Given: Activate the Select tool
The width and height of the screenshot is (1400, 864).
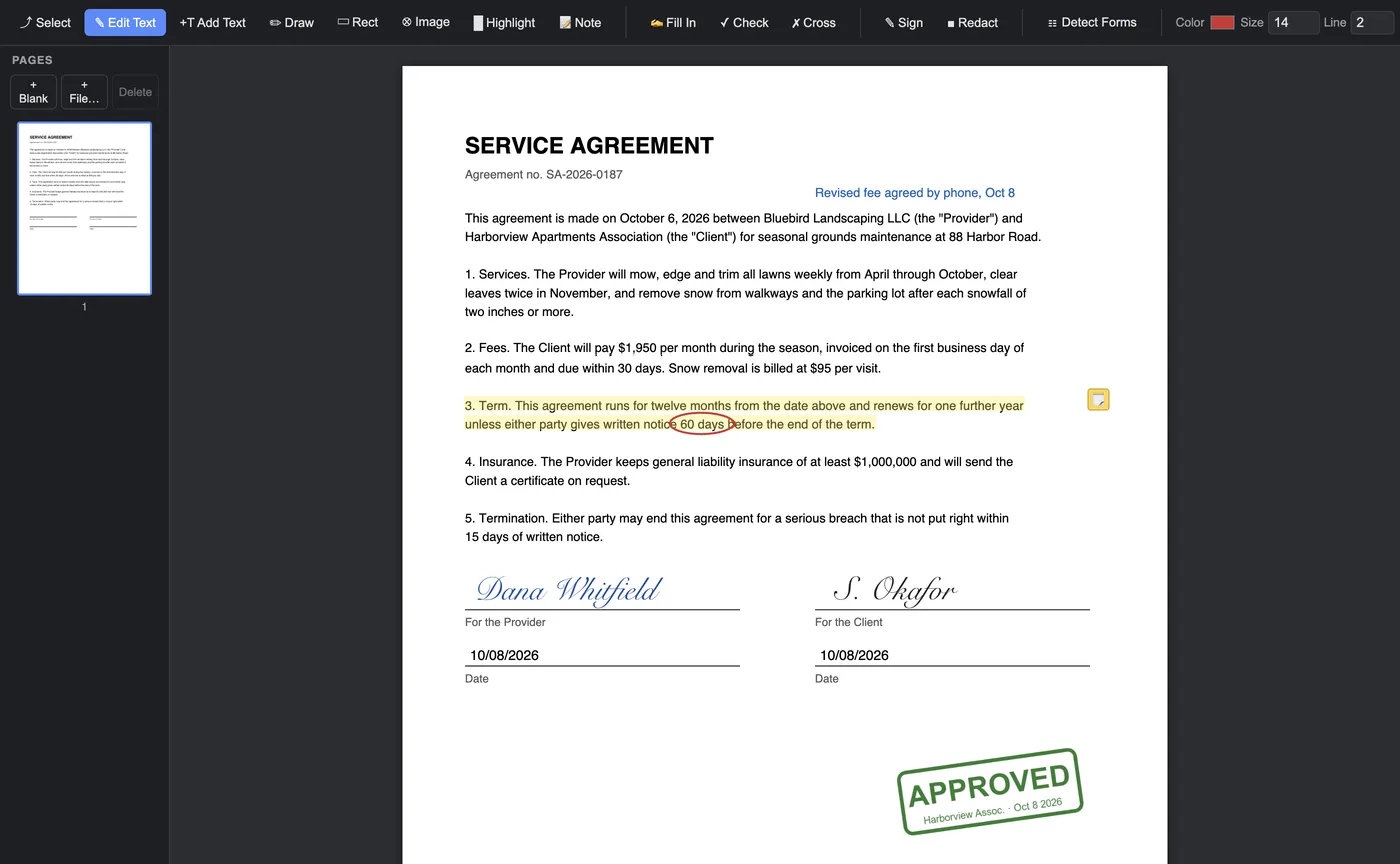Looking at the screenshot, I should coord(45,22).
